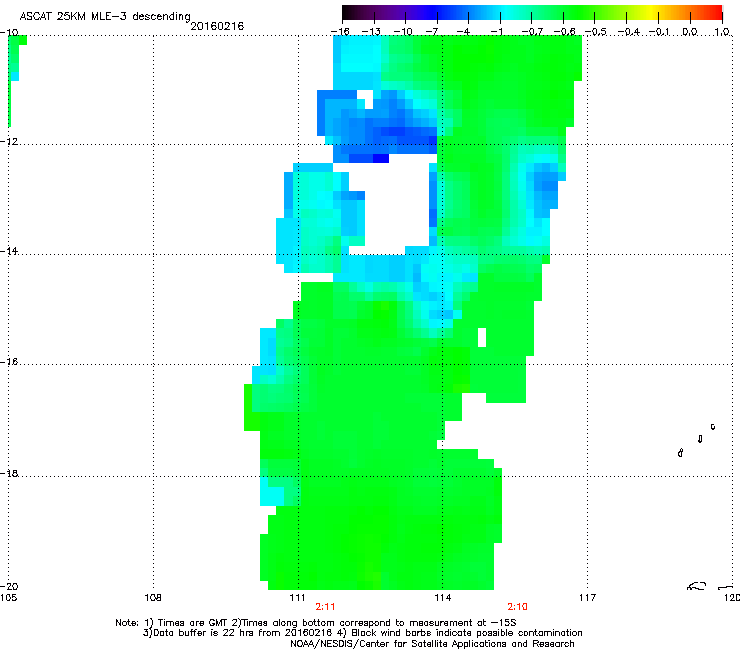Click the color bar label '-7'

coord(432,32)
